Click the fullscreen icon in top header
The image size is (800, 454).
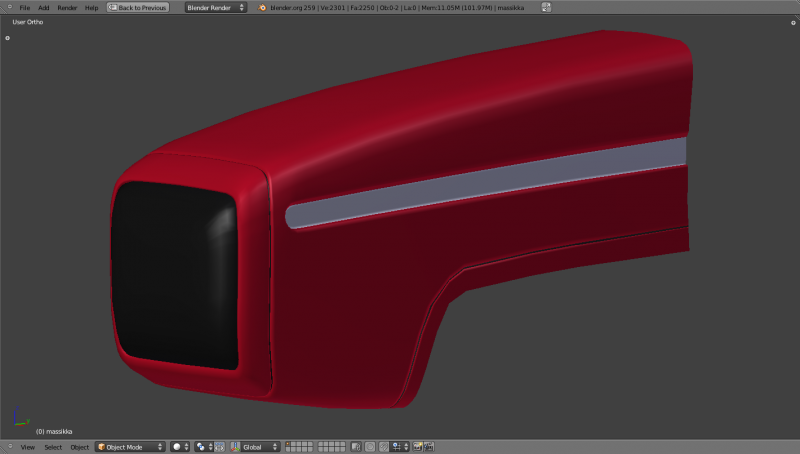pos(546,7)
